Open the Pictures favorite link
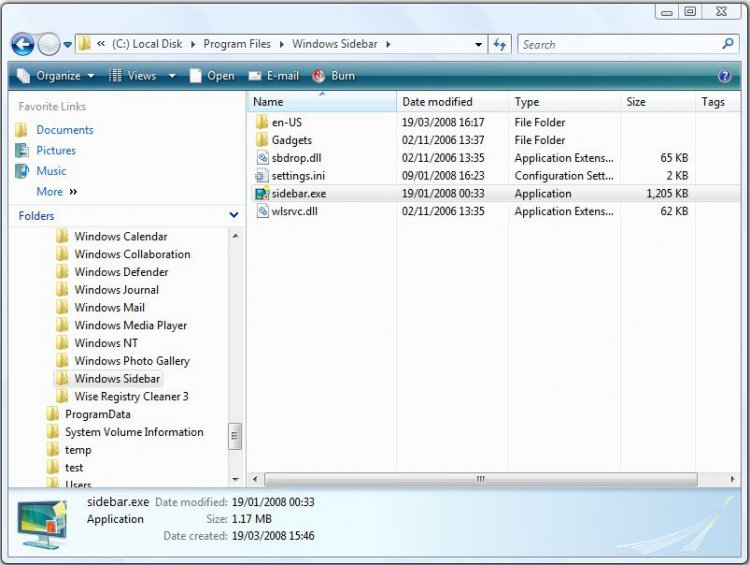750x565 pixels. tap(56, 150)
